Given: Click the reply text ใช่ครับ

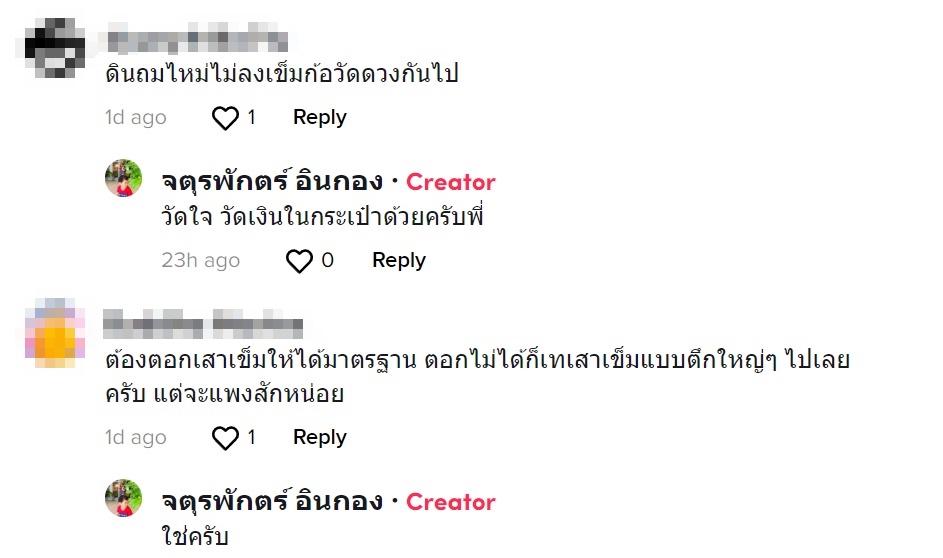Looking at the screenshot, I should pyautogui.click(x=196, y=537).
